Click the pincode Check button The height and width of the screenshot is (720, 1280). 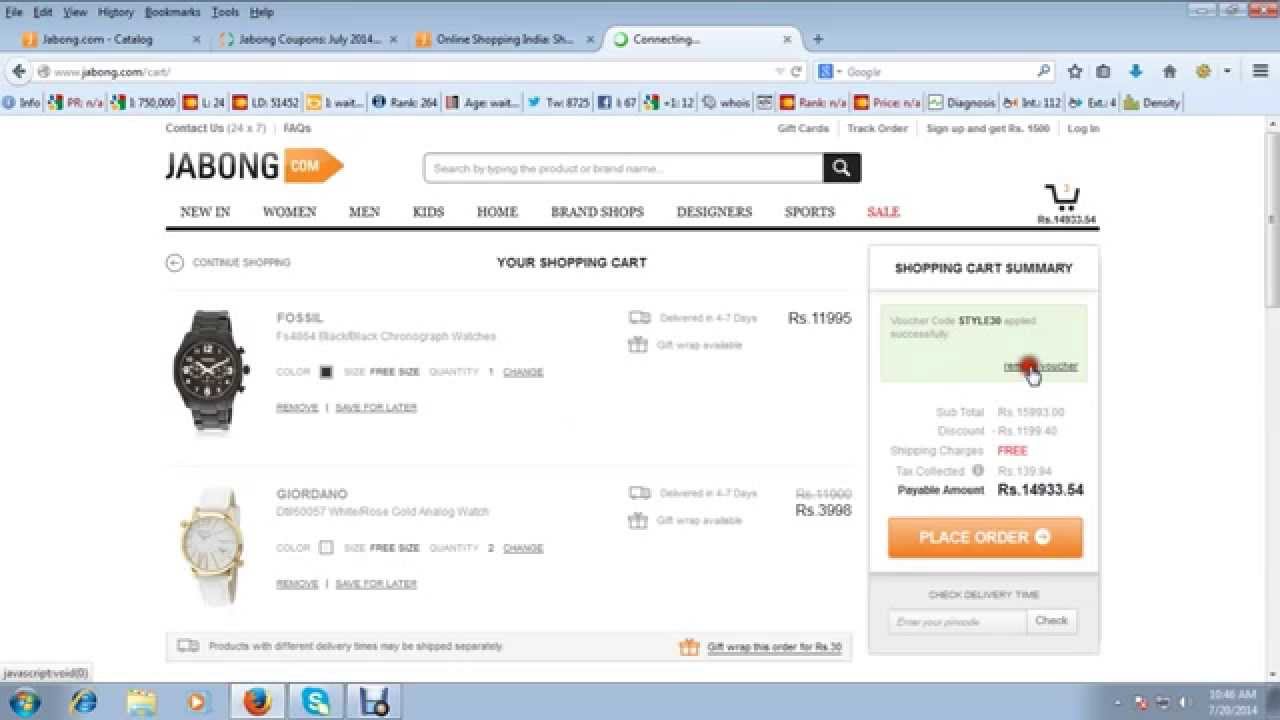[x=1051, y=621]
